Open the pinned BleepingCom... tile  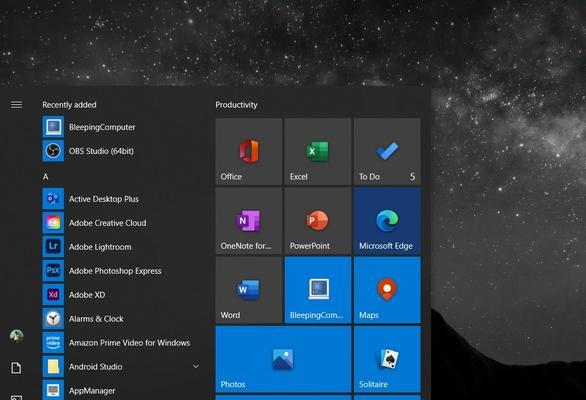[x=318, y=290]
